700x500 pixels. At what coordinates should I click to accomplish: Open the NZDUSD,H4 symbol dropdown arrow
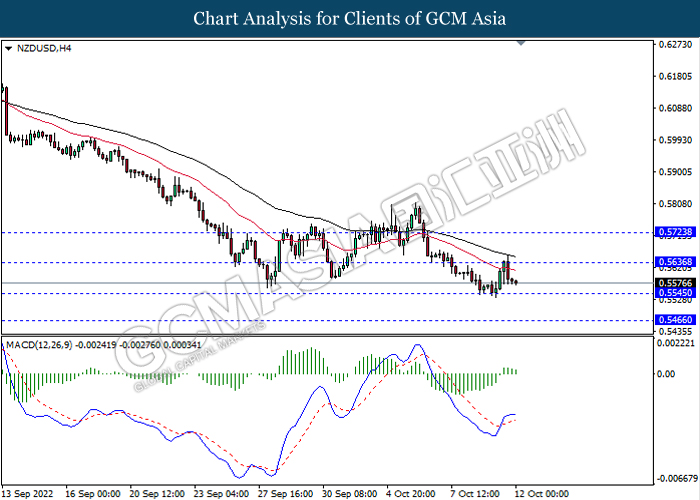[8, 49]
